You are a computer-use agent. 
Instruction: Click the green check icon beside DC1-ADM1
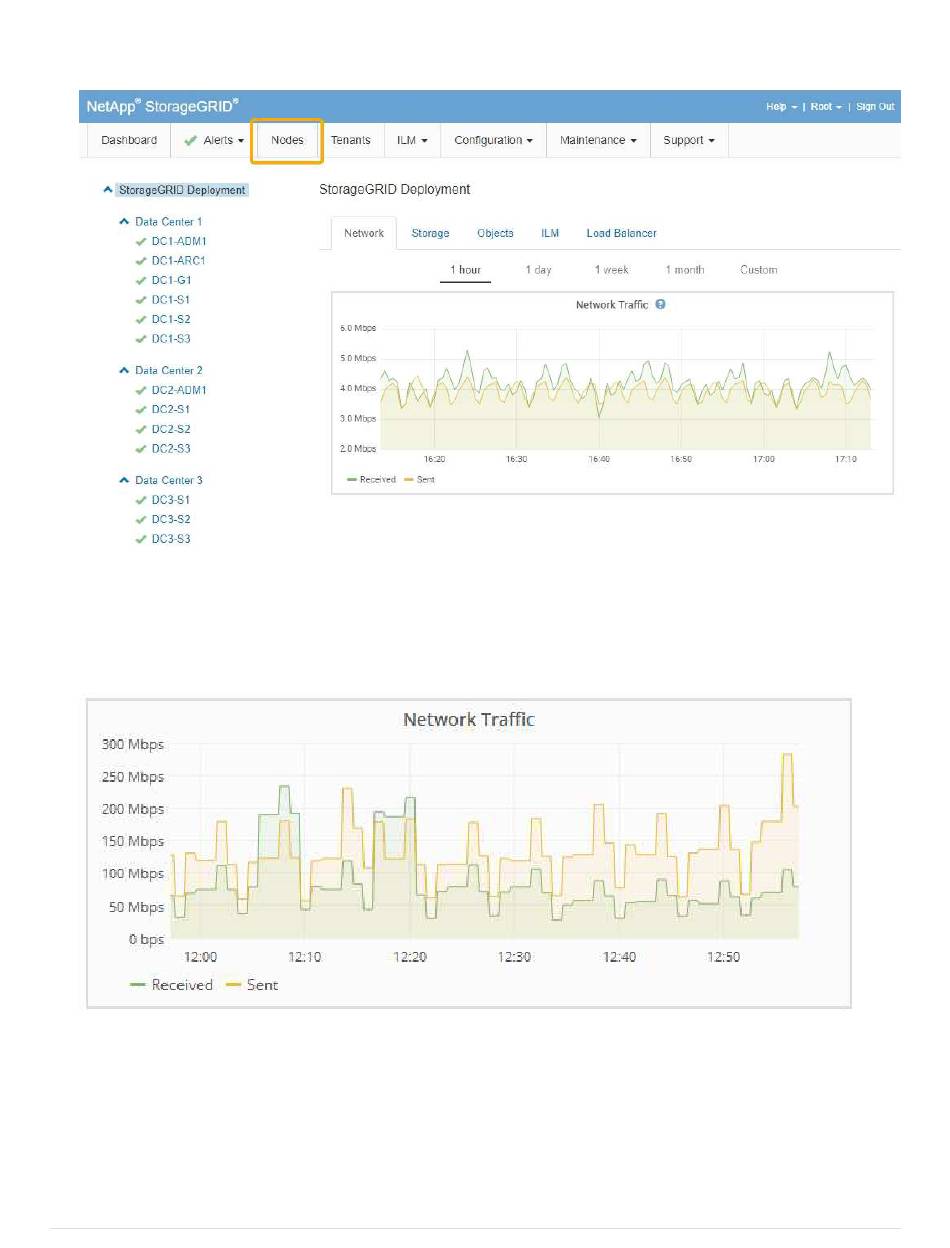click(x=141, y=241)
